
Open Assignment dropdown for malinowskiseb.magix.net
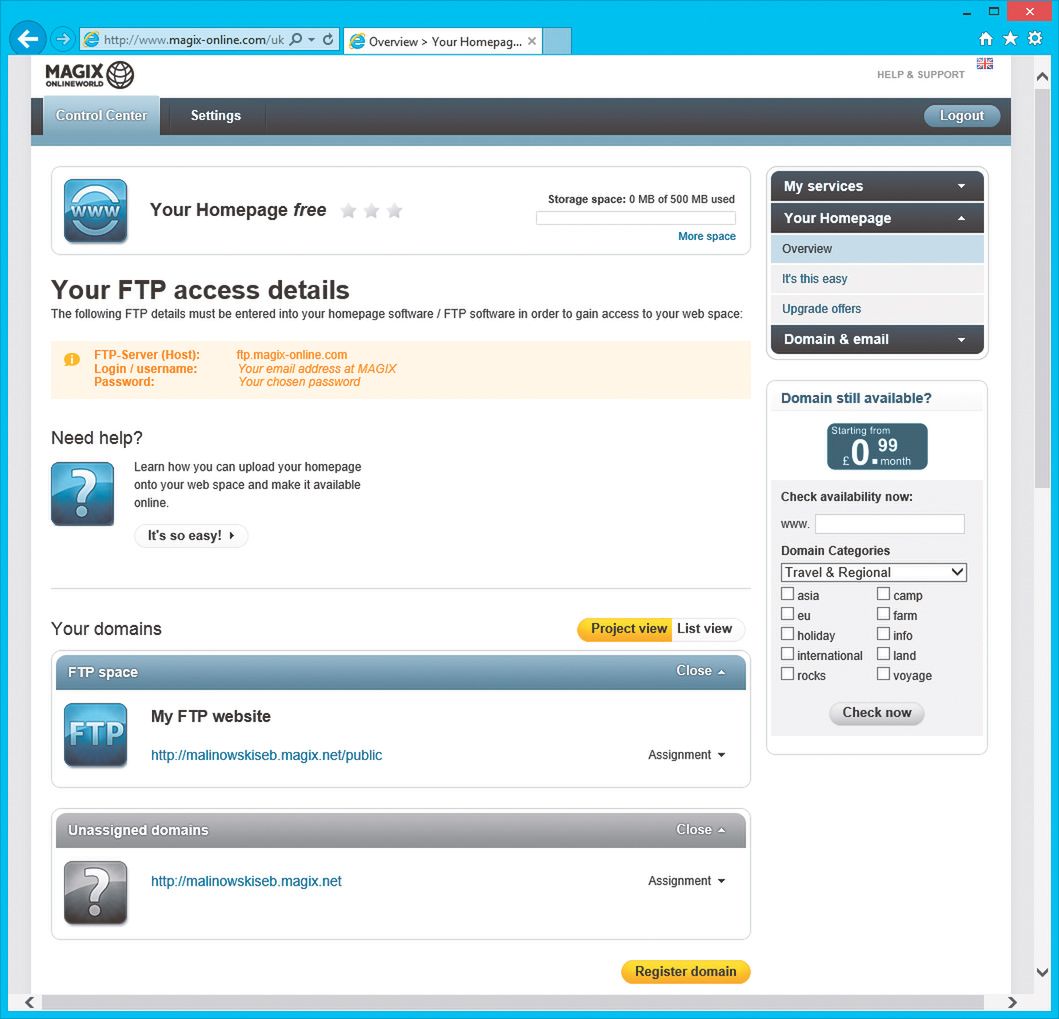click(686, 881)
